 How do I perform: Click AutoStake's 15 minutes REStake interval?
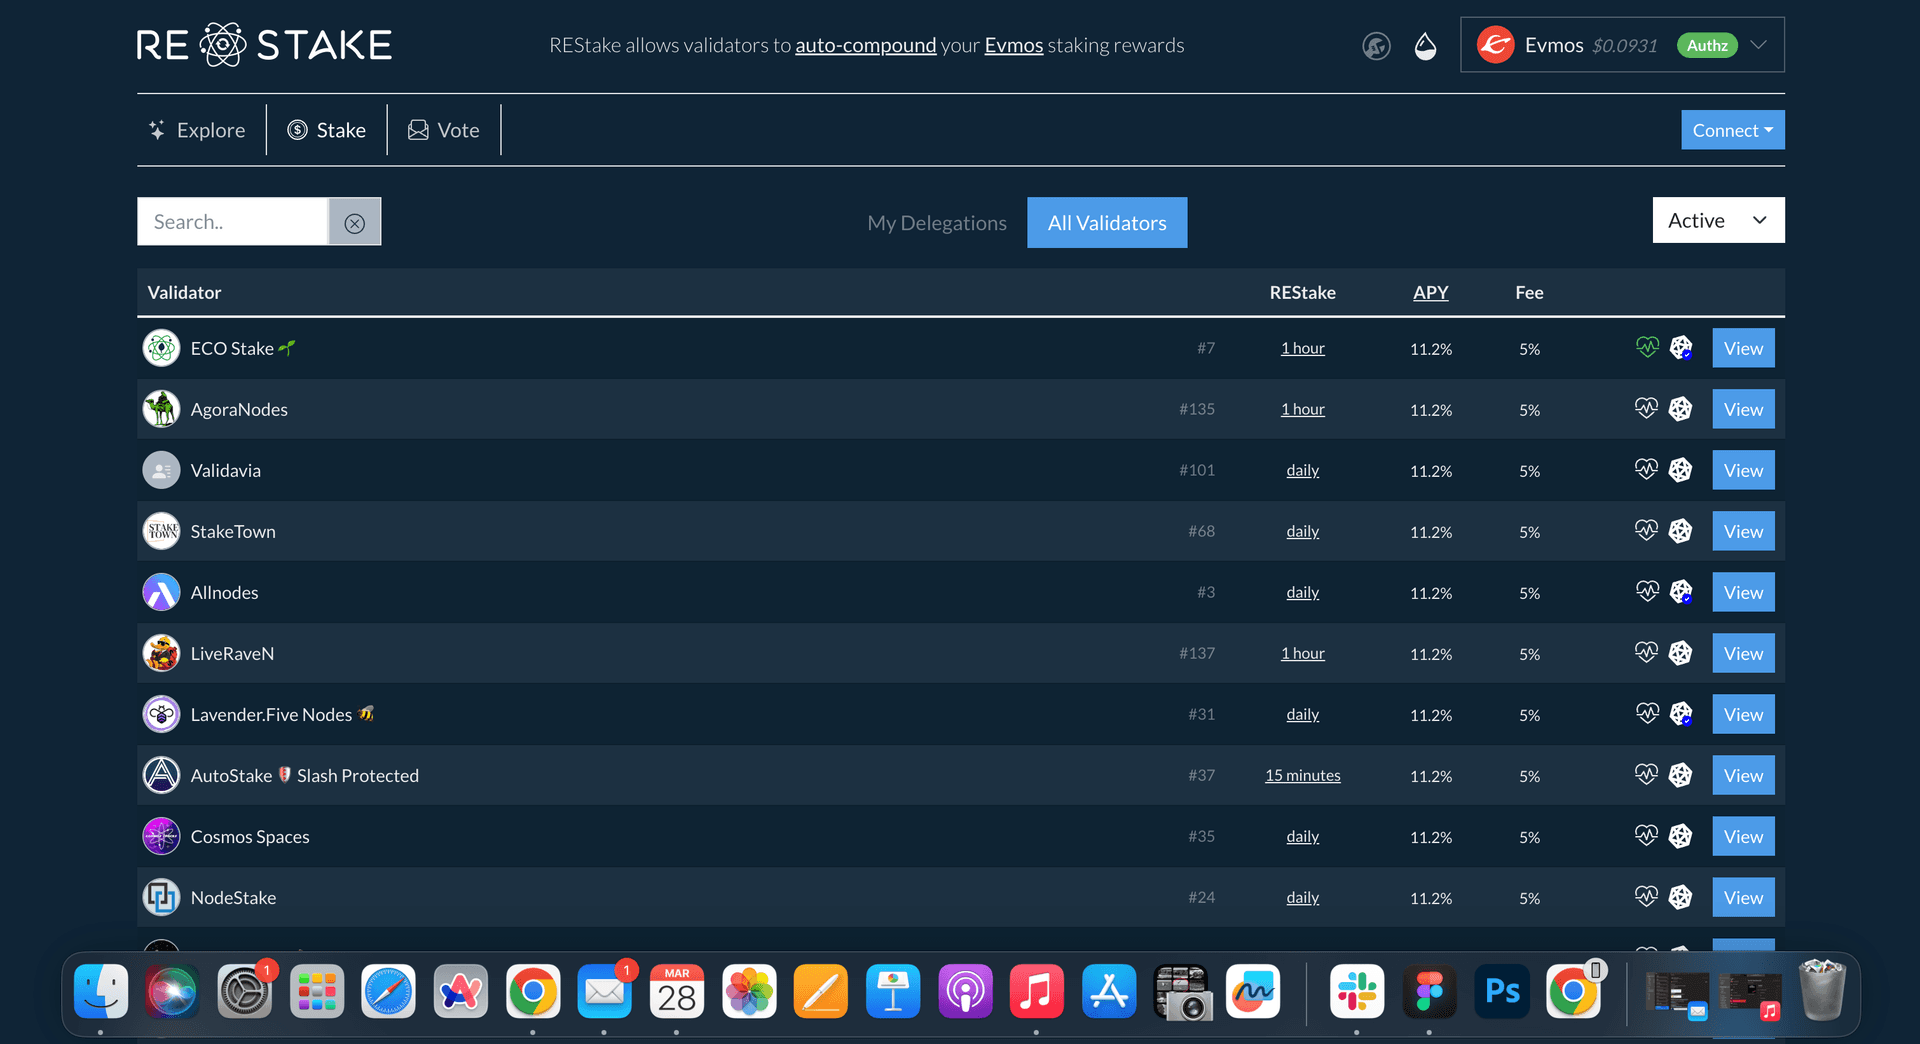tap(1302, 775)
